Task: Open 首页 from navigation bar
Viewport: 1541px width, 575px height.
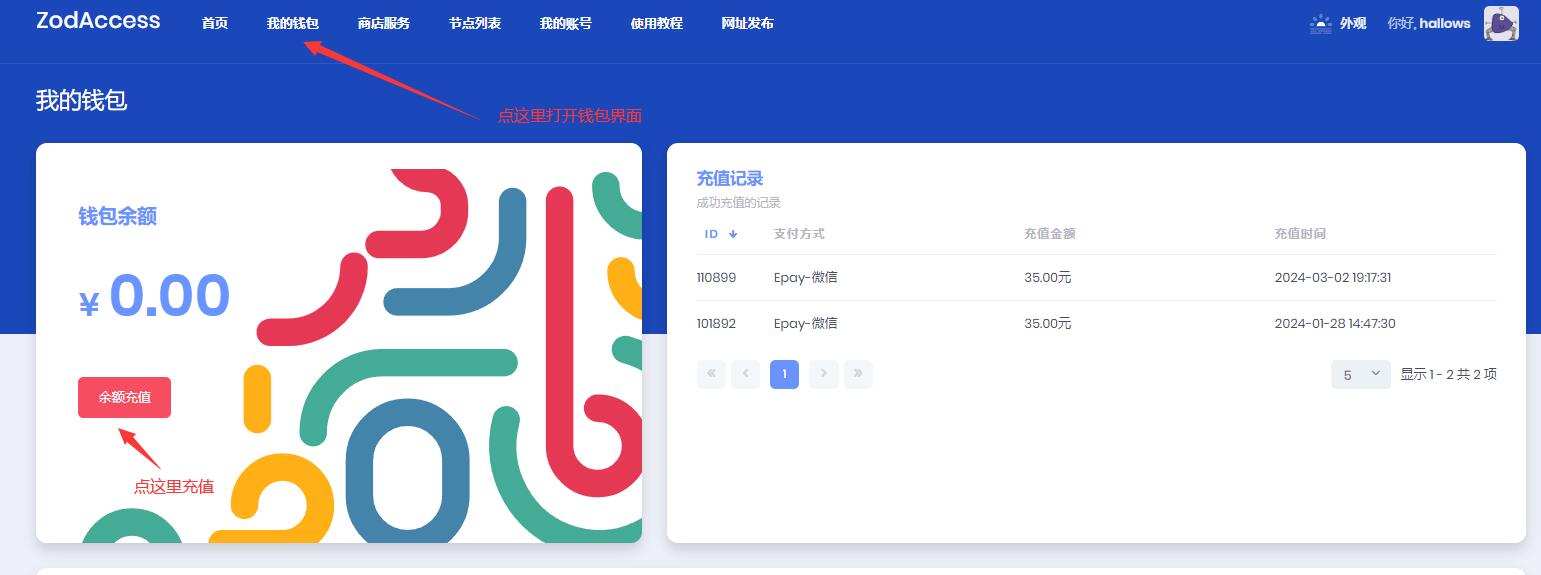Action: point(215,23)
